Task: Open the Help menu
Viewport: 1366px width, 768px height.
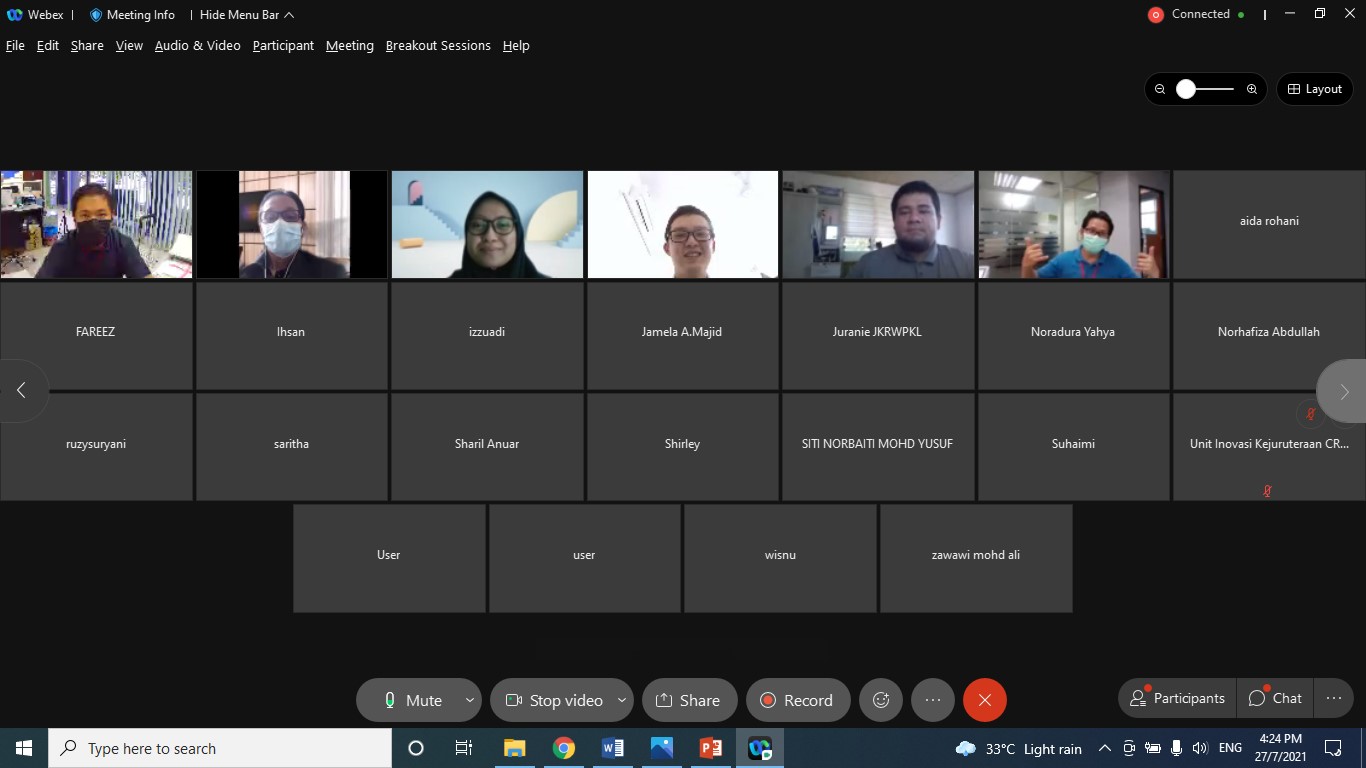Action: [x=516, y=46]
